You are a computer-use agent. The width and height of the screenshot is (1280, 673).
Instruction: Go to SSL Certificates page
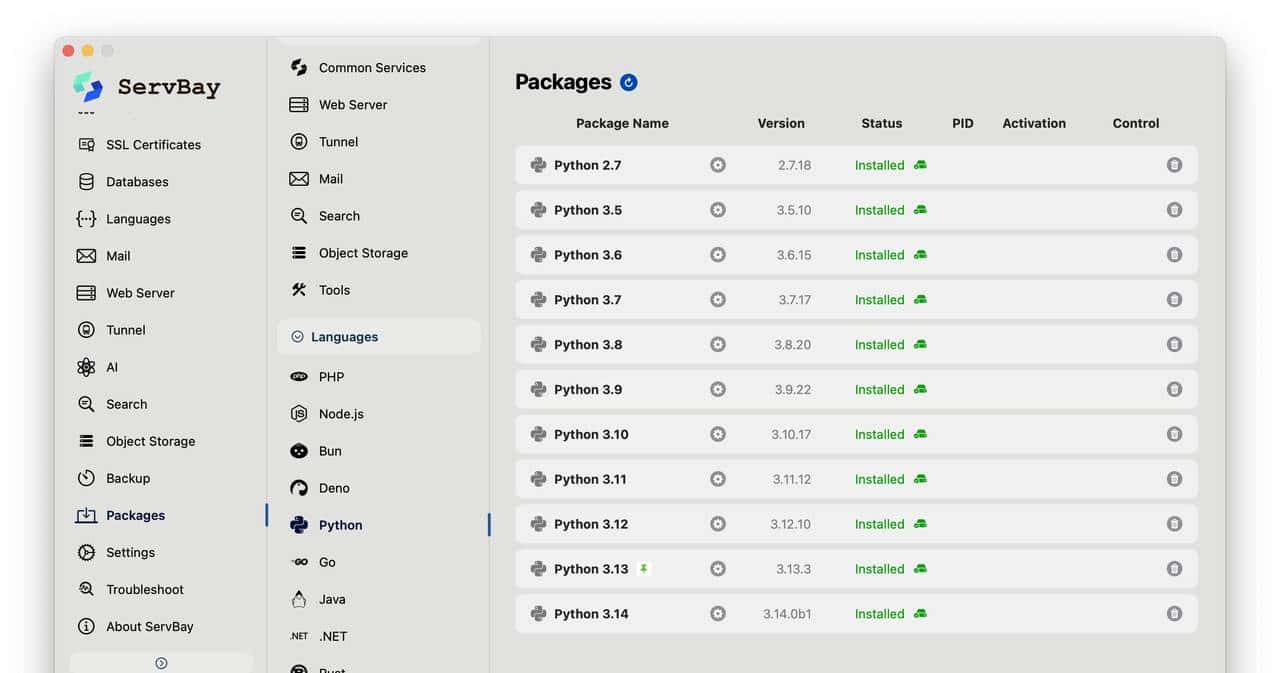(153, 145)
